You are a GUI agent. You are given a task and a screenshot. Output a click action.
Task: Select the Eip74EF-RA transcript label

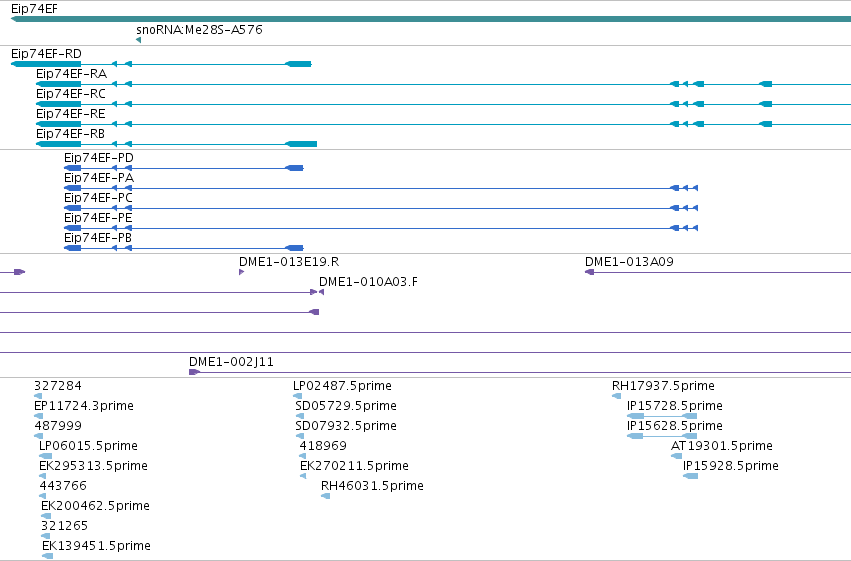coord(71,74)
